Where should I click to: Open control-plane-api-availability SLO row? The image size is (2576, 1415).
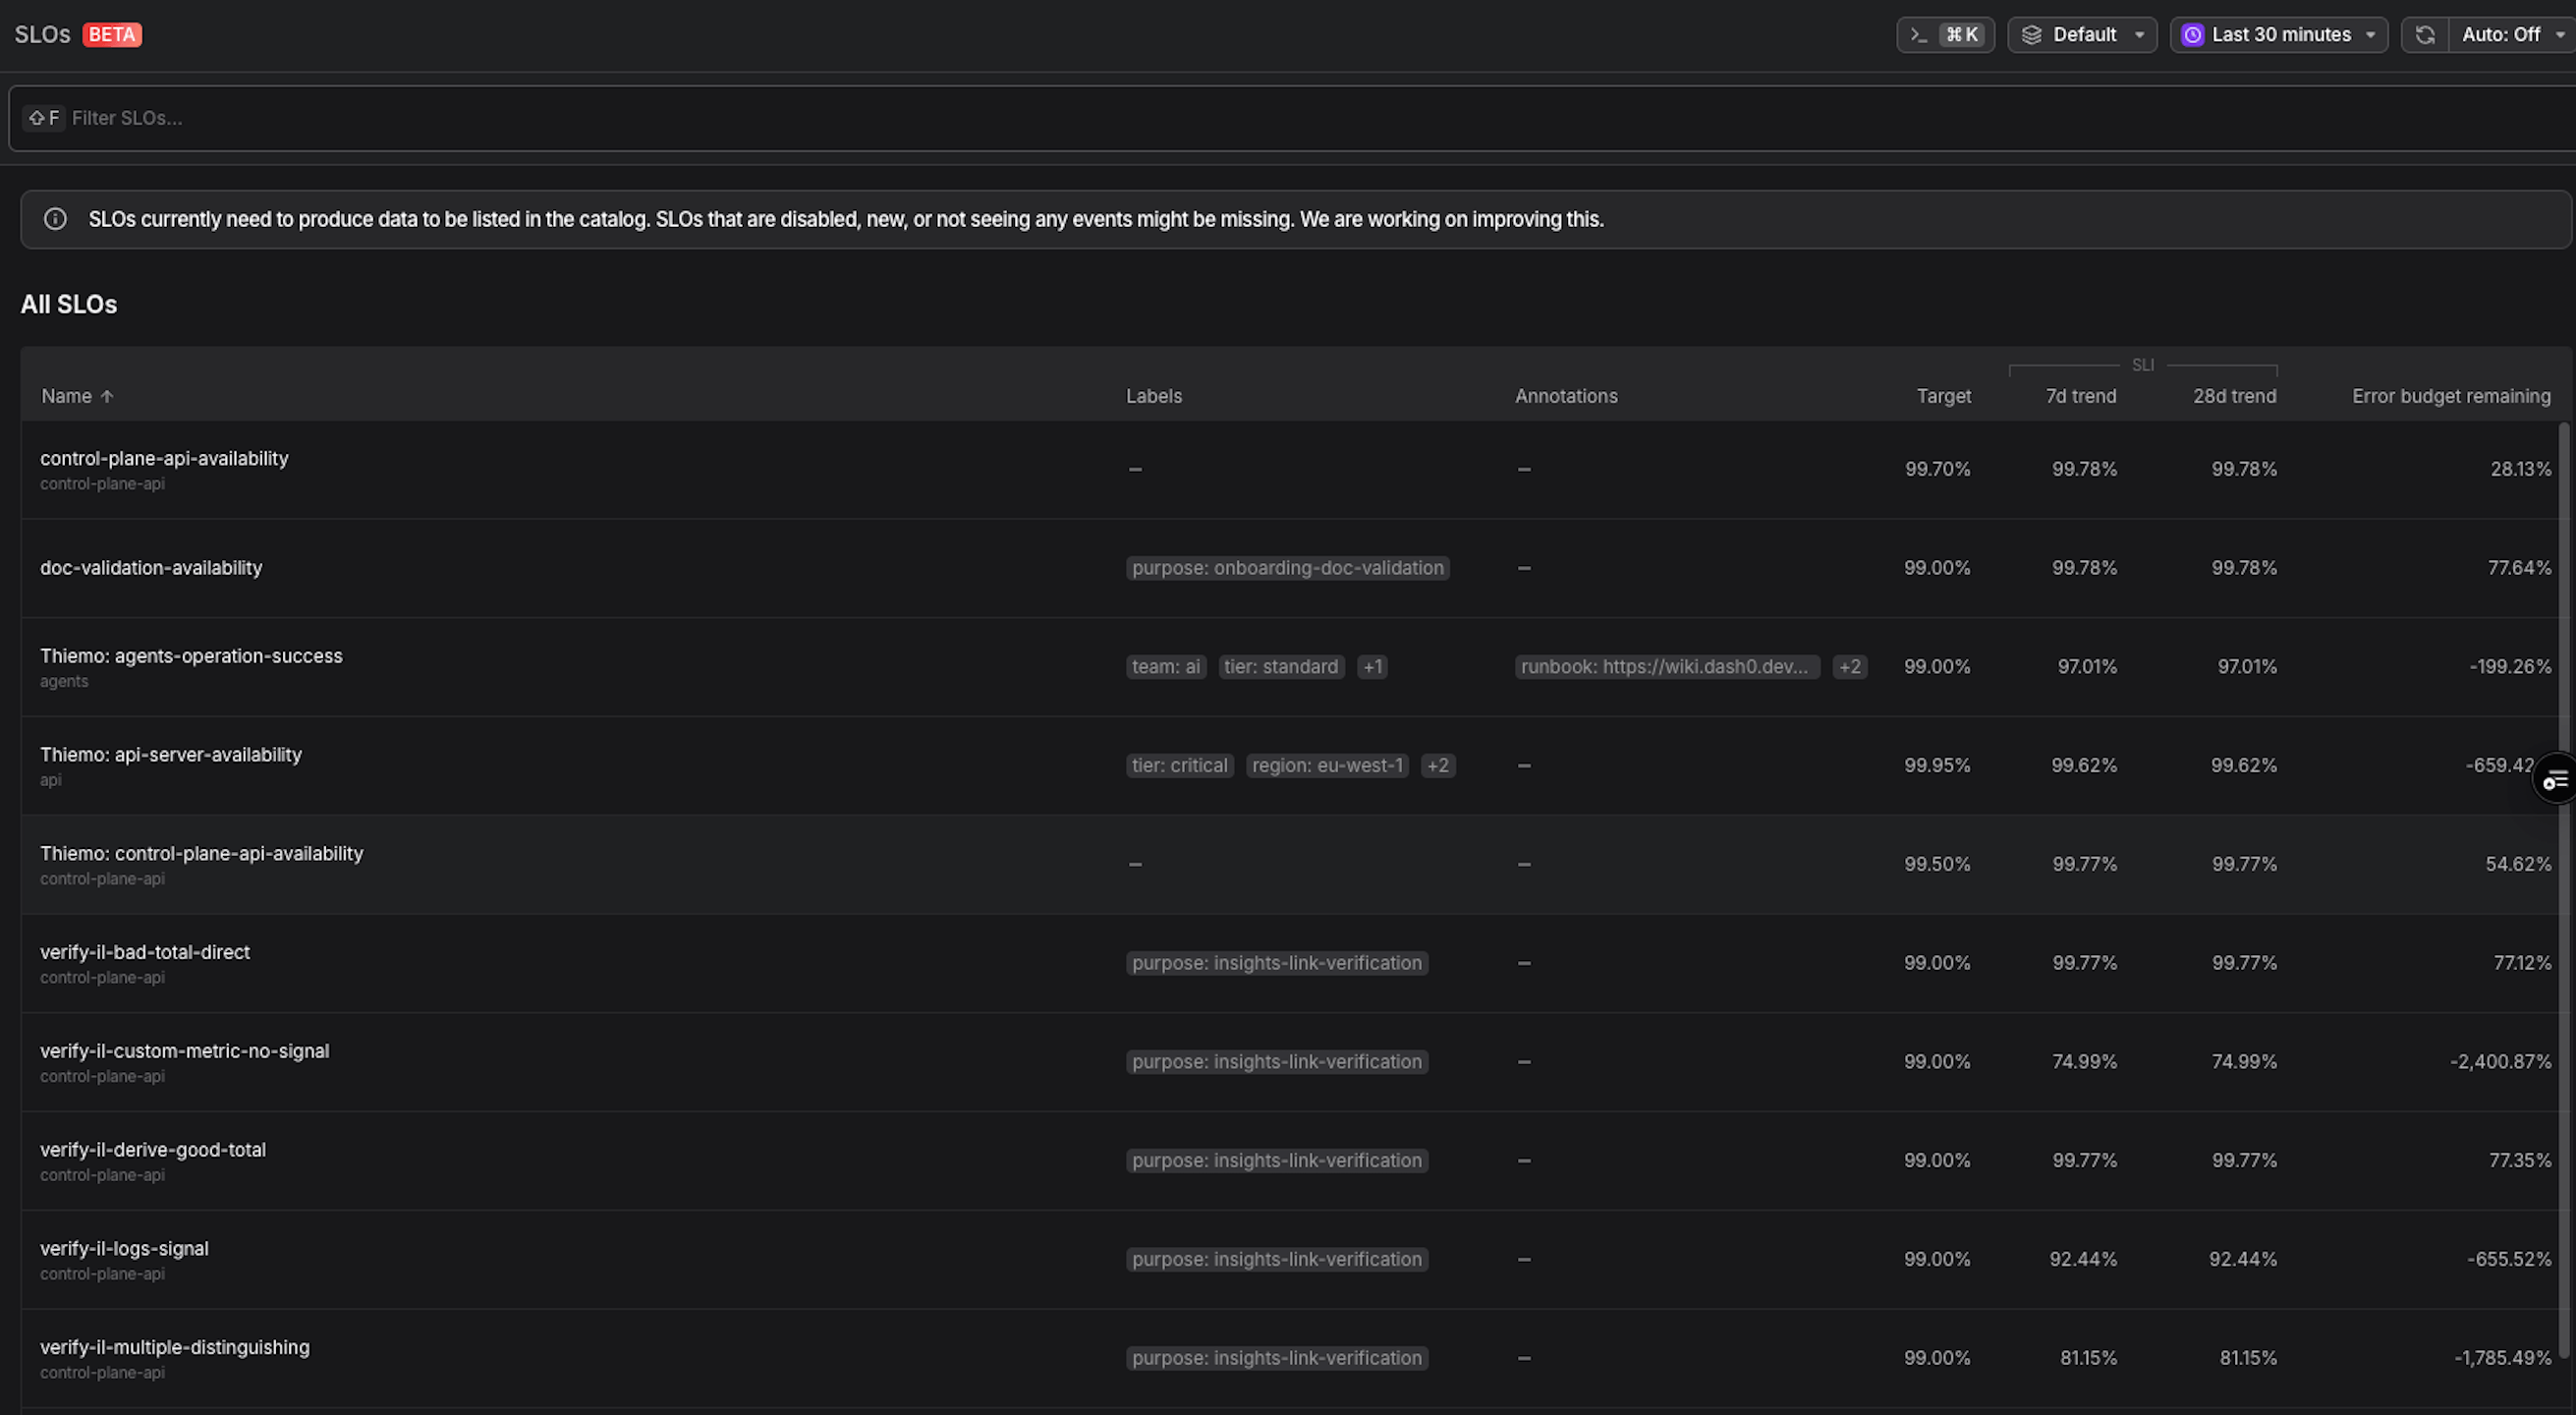pyautogui.click(x=1290, y=469)
